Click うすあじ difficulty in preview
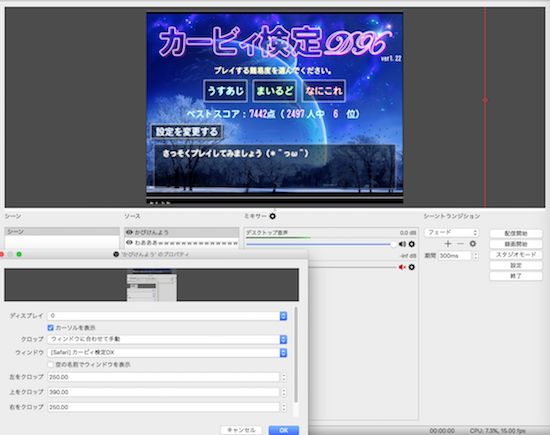 (226, 91)
